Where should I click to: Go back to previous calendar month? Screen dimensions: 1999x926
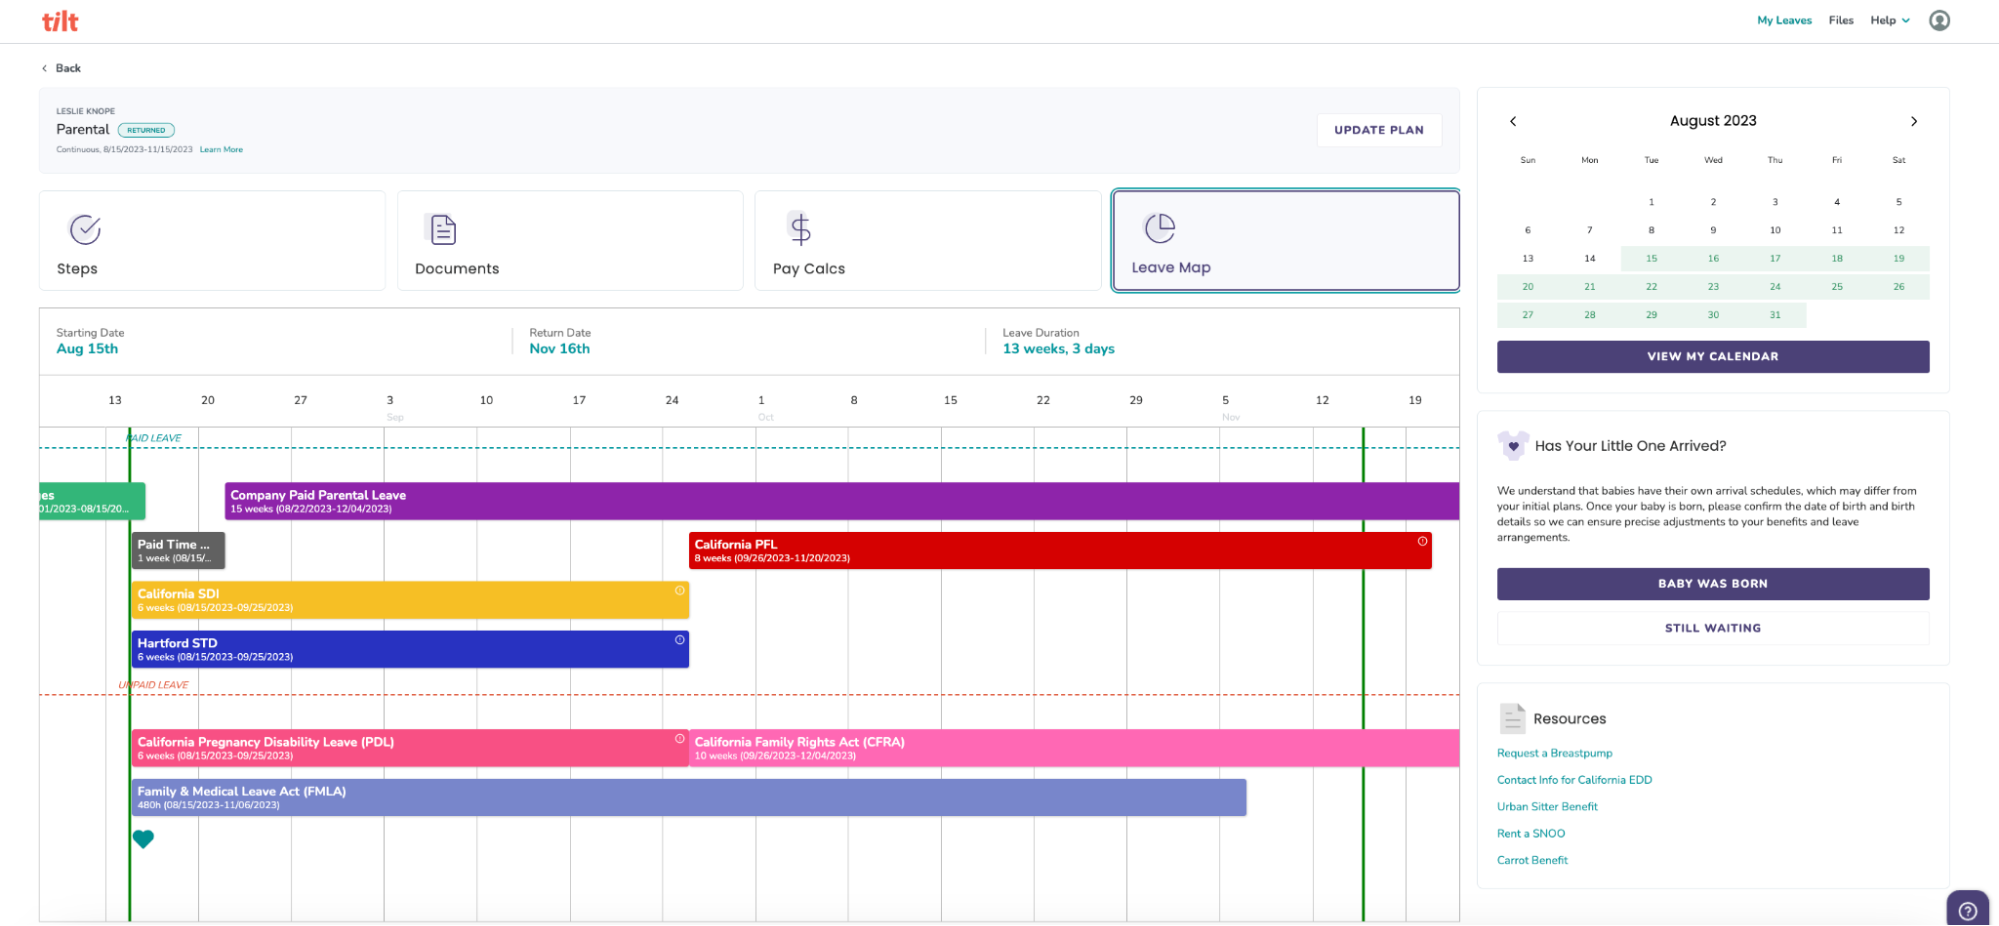click(x=1513, y=120)
